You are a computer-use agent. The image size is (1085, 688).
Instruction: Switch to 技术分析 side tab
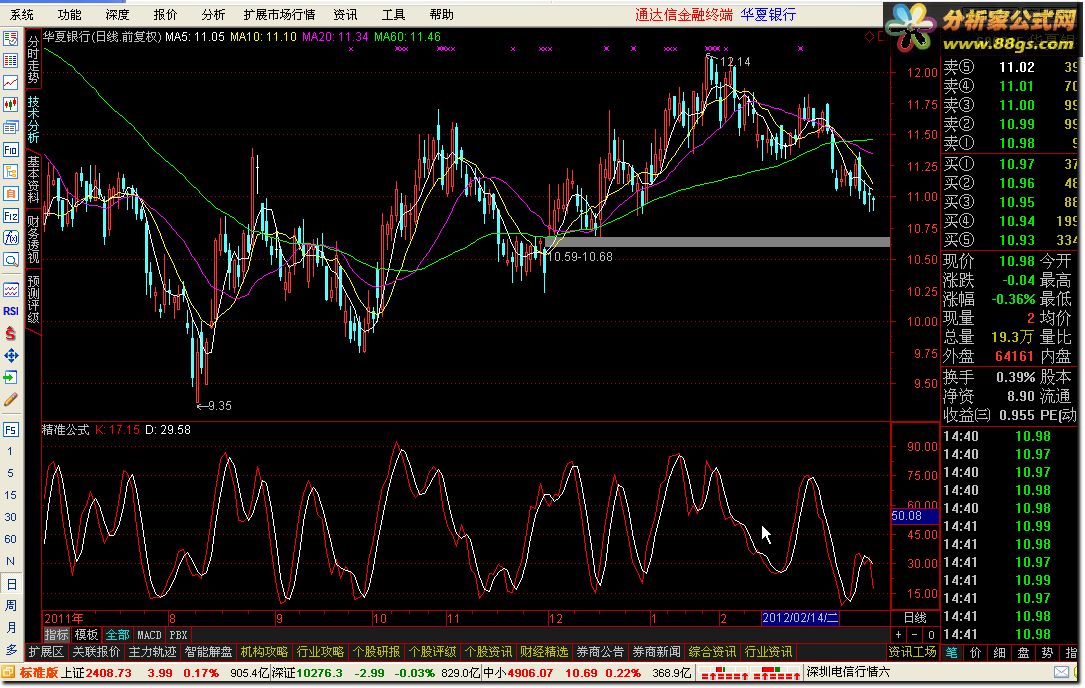(33, 119)
